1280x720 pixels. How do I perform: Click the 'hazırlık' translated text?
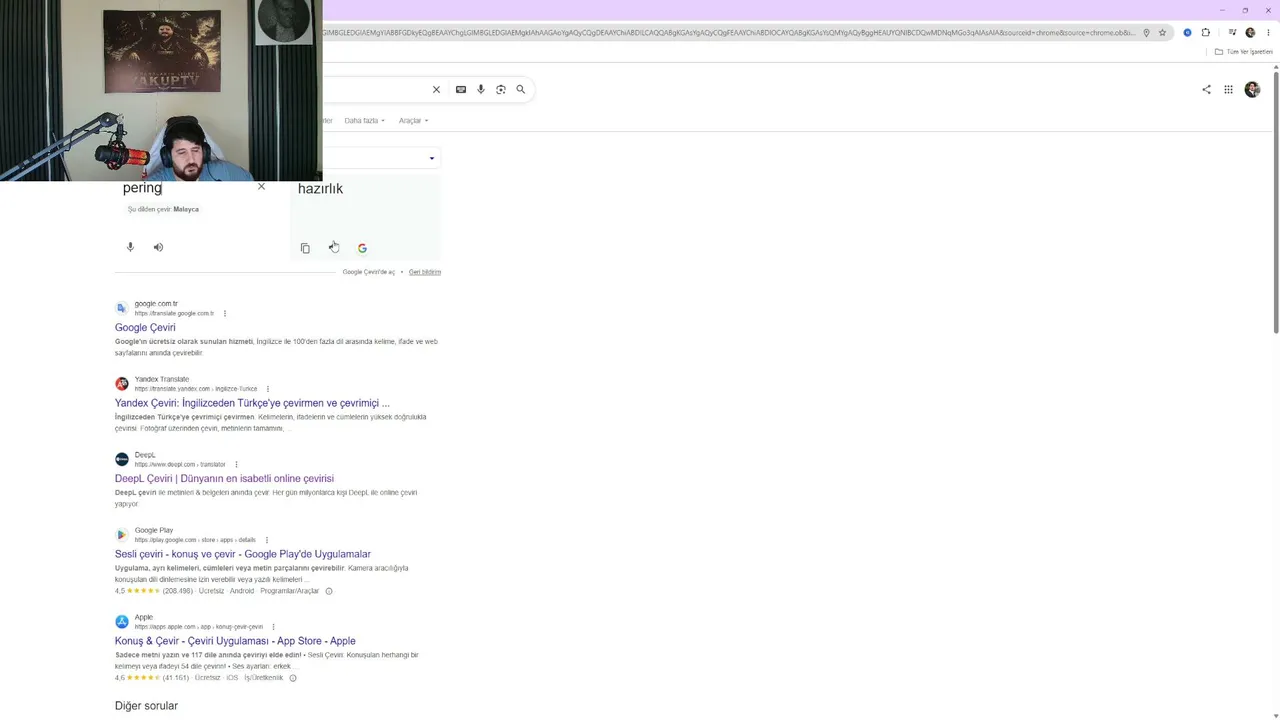click(x=320, y=189)
